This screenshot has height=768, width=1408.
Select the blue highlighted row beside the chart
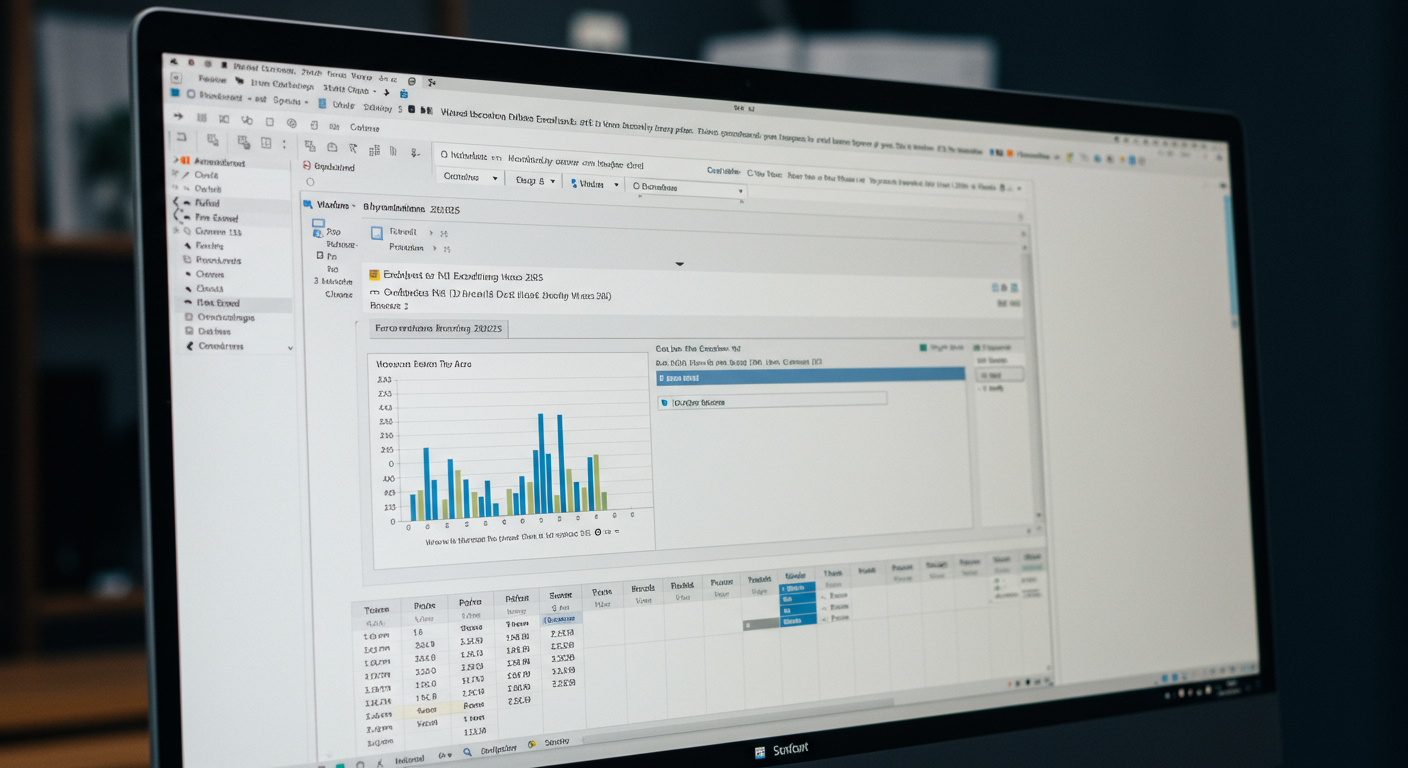(x=809, y=376)
